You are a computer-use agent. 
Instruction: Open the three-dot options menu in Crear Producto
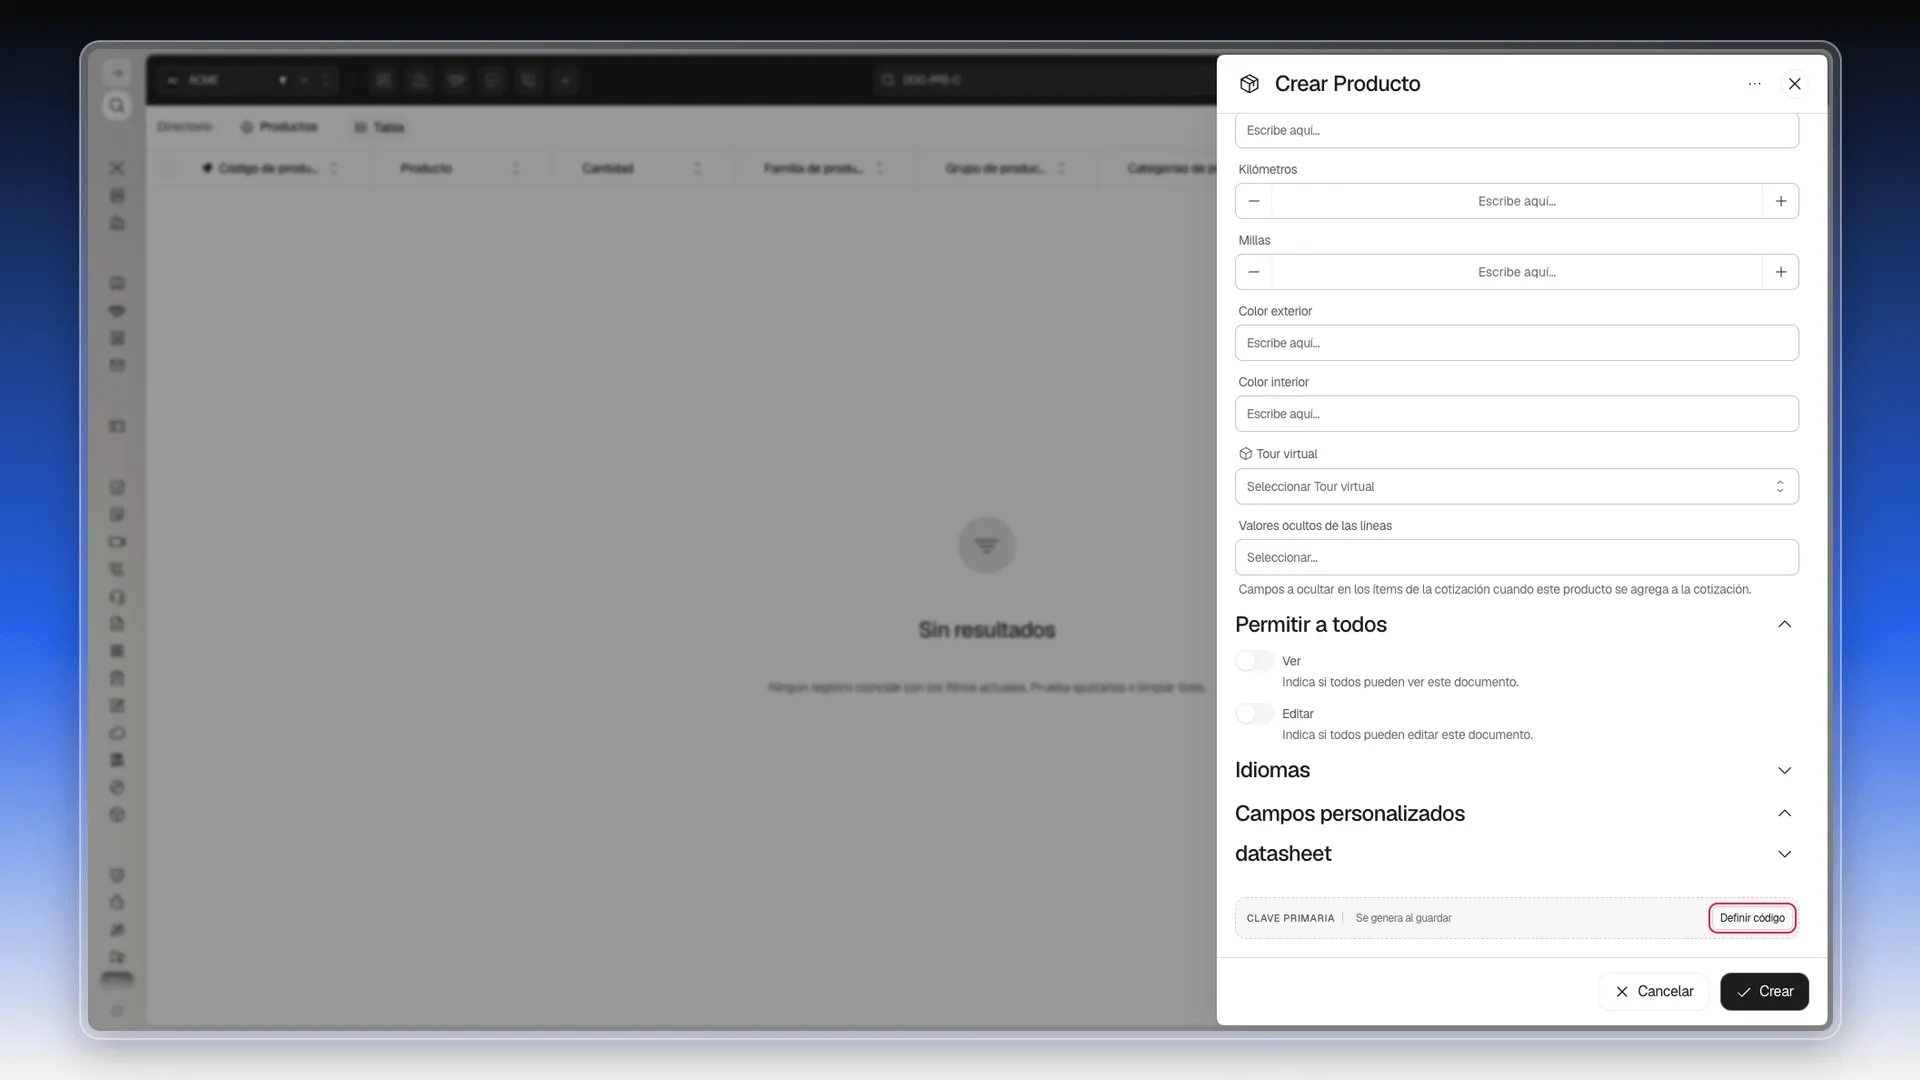coord(1754,84)
